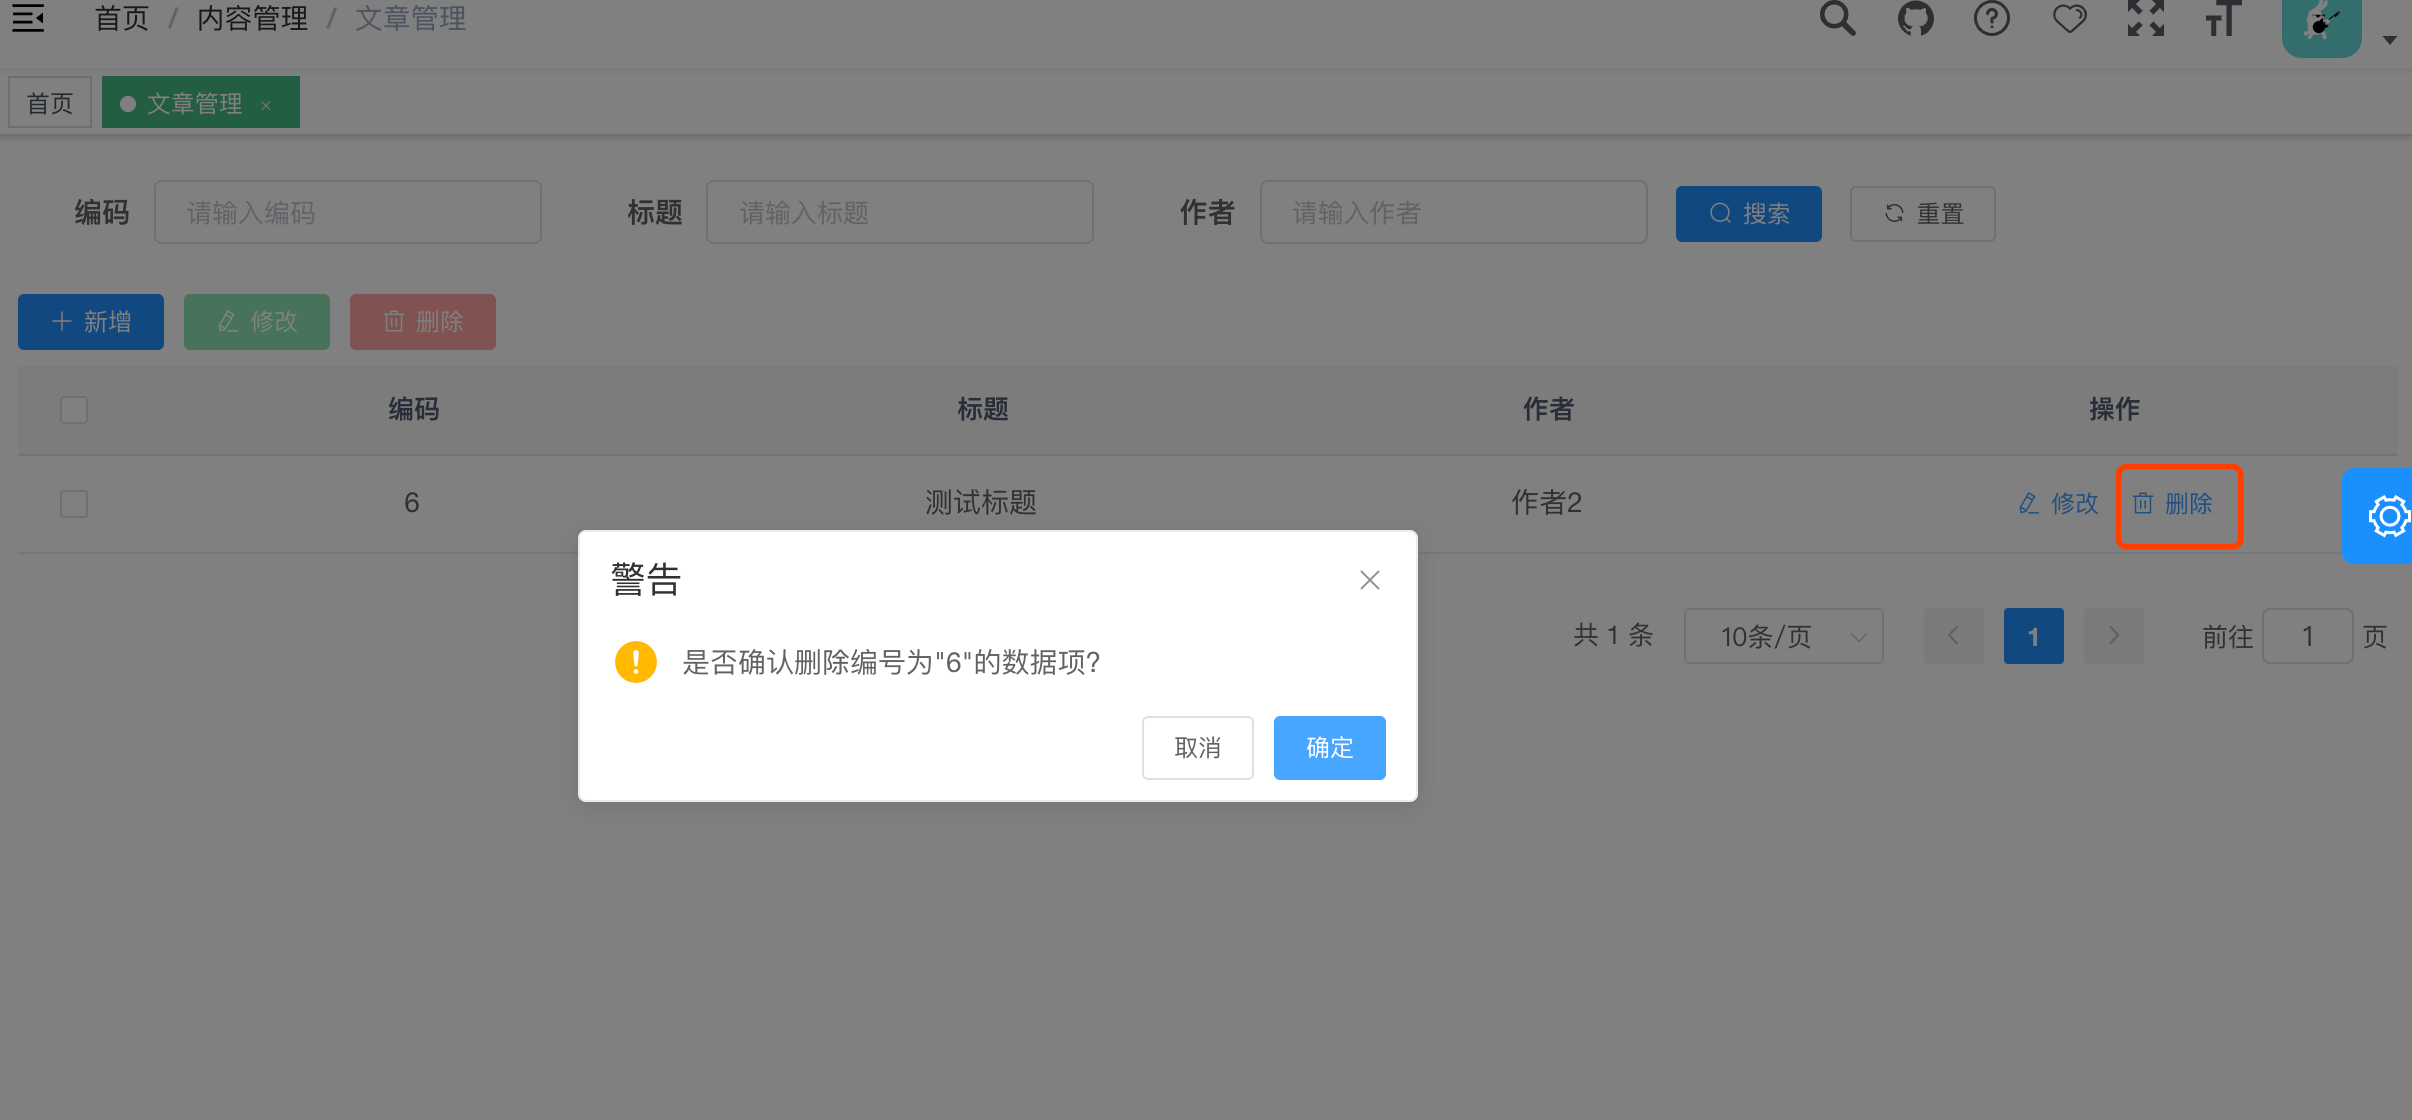
Task: Open the user avatar menu
Action: pos(2321,26)
